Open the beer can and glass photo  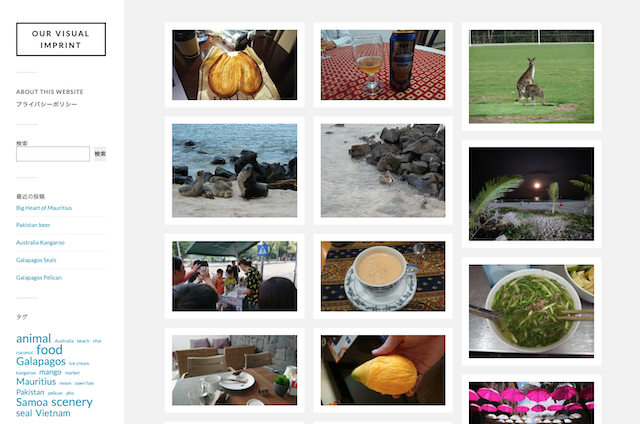pos(383,65)
